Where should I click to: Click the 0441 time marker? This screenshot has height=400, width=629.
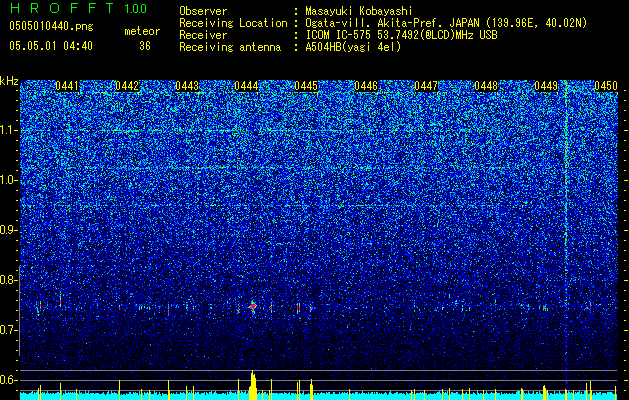click(67, 86)
